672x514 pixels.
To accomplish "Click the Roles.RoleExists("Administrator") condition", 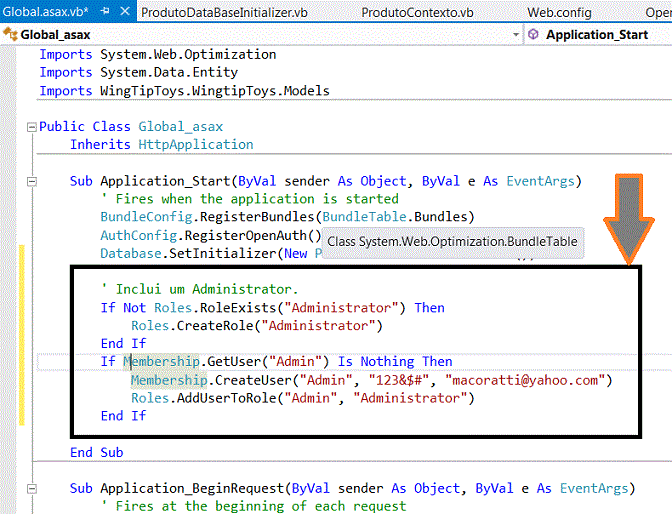I will [280, 308].
